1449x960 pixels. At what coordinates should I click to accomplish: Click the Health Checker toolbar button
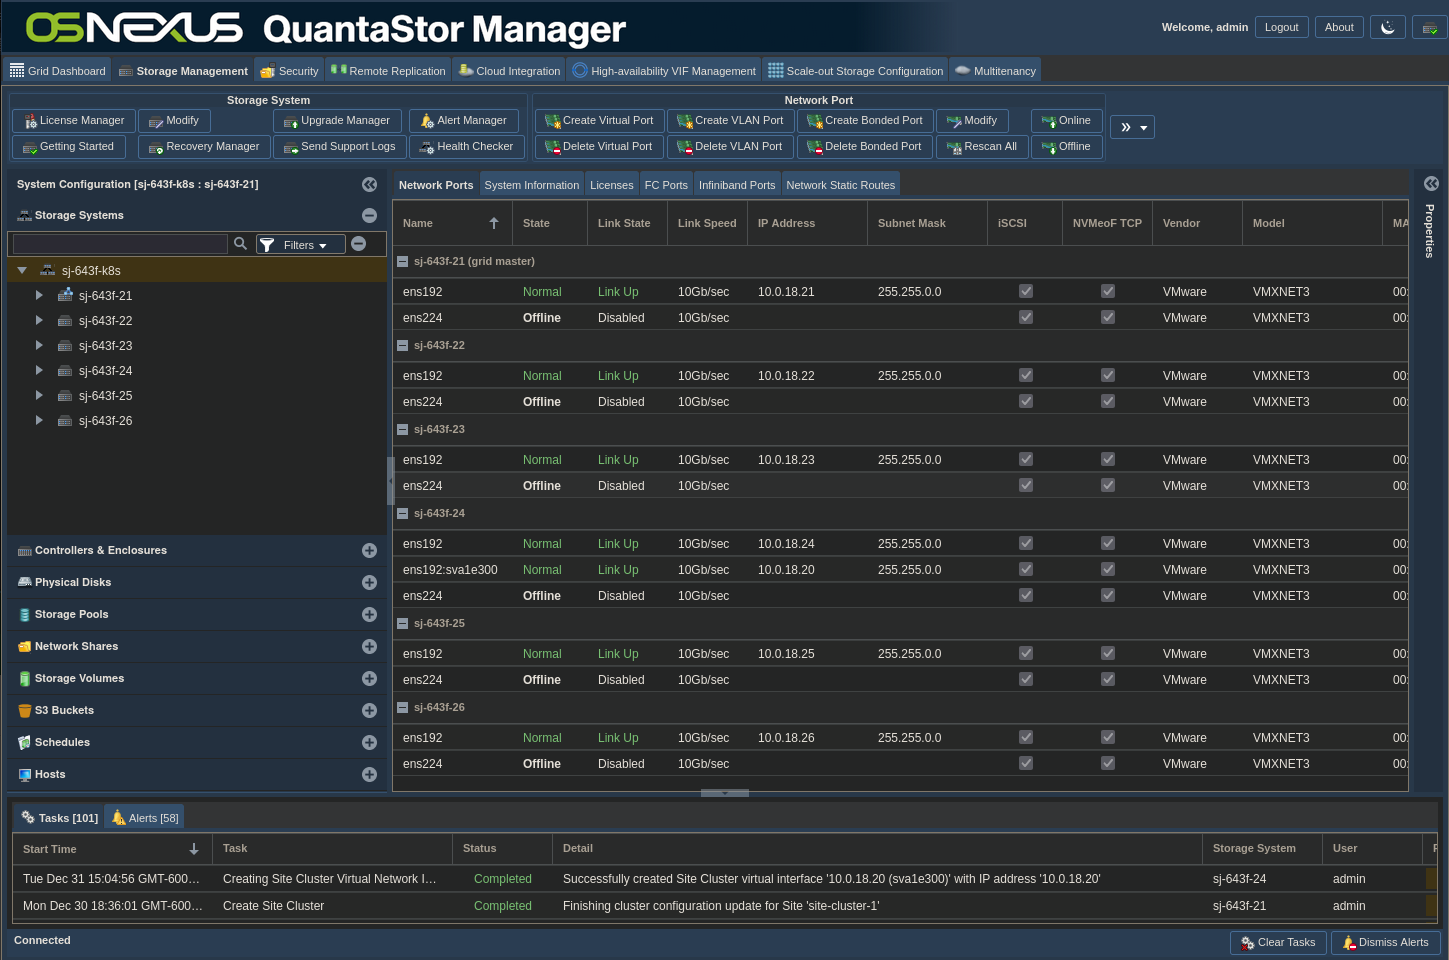(x=465, y=147)
